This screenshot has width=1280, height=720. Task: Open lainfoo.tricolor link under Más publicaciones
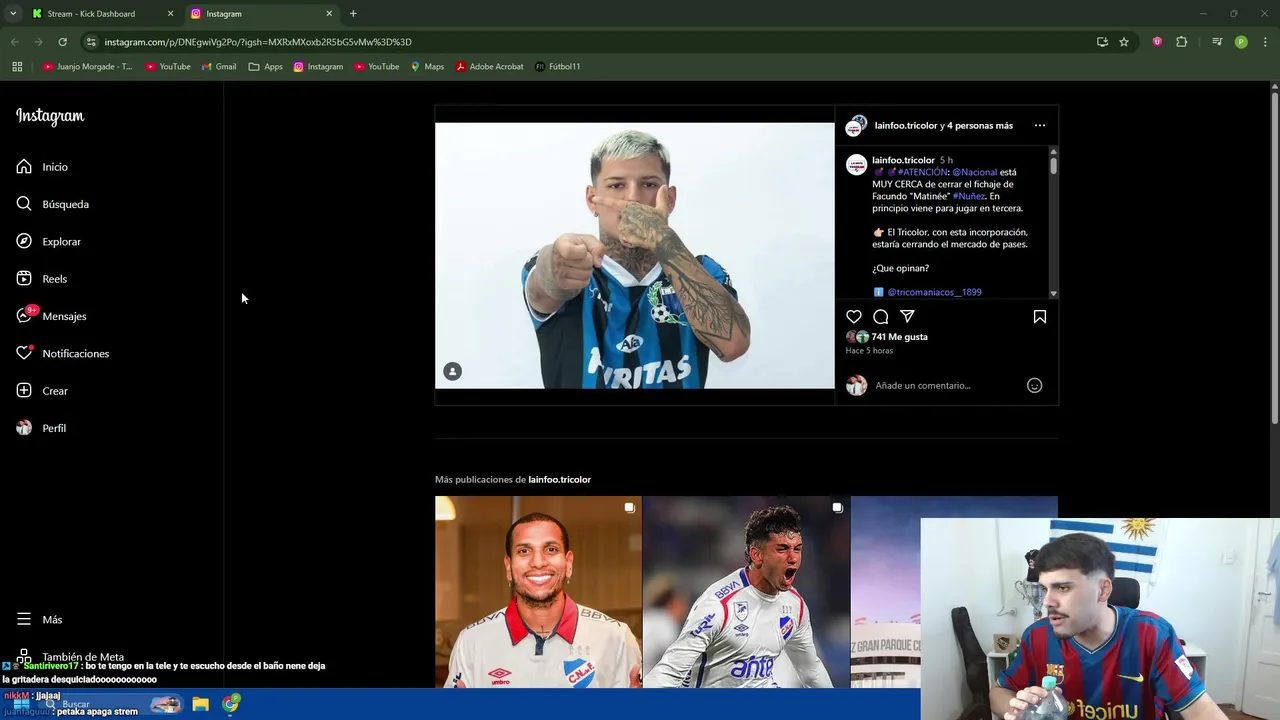click(559, 480)
